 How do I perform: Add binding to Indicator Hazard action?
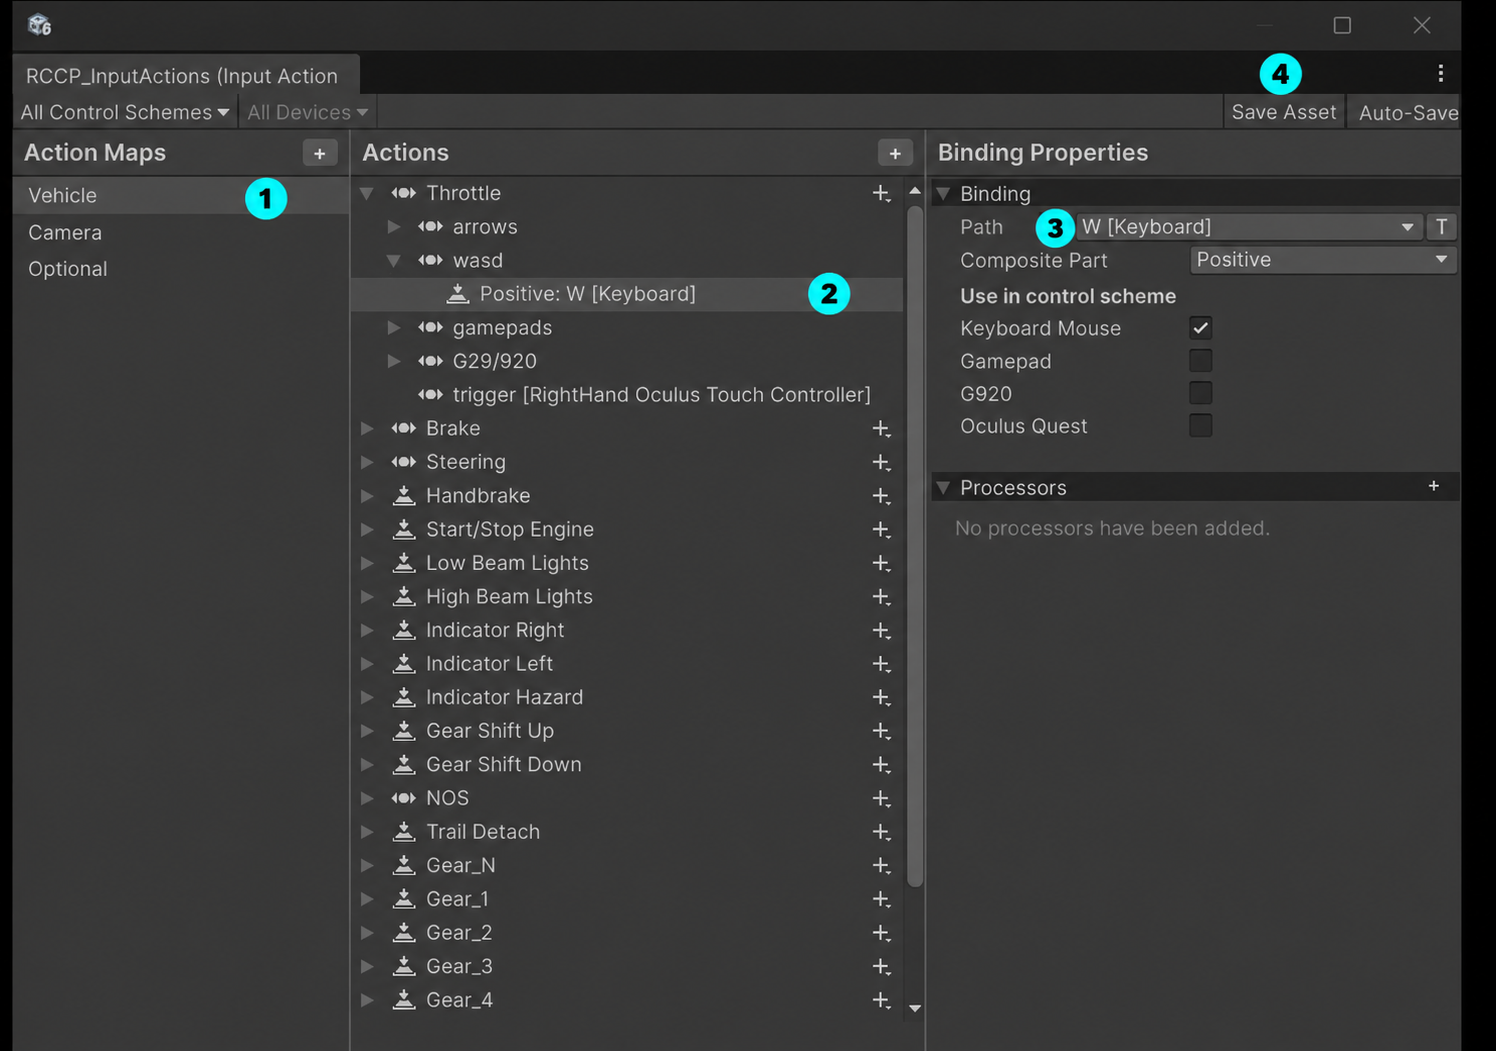click(881, 697)
